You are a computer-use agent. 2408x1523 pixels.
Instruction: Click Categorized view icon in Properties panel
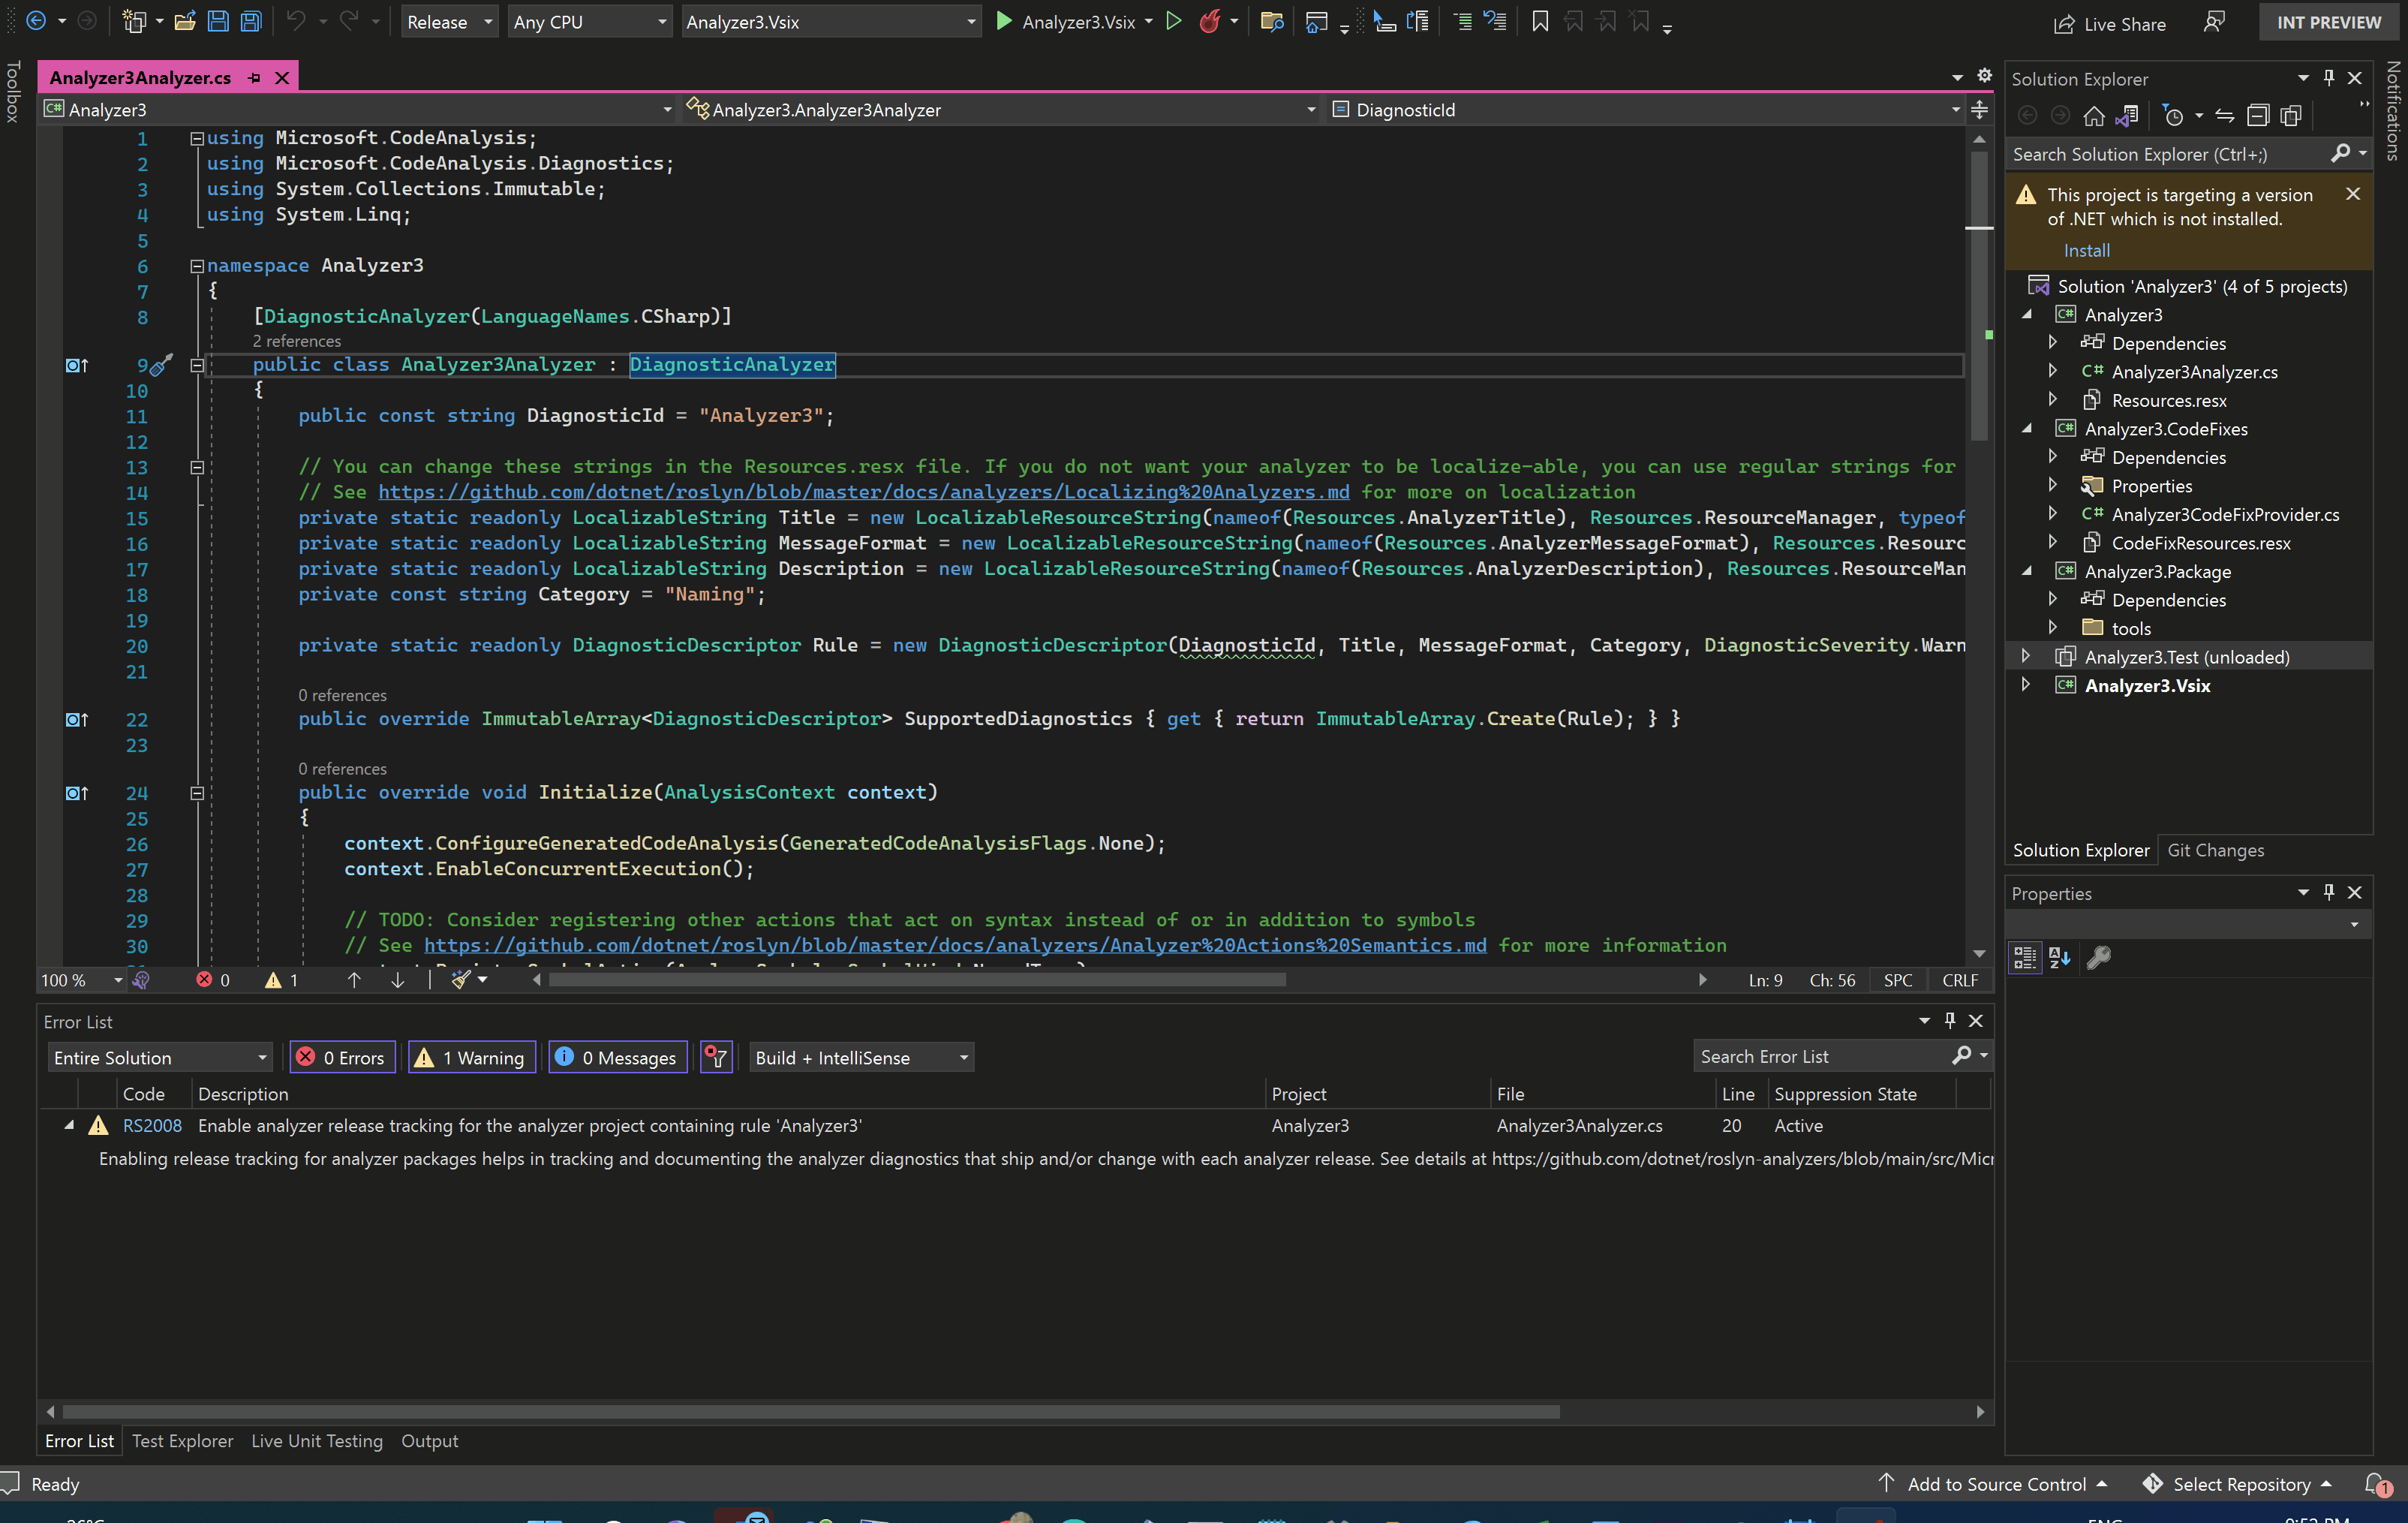(2025, 958)
